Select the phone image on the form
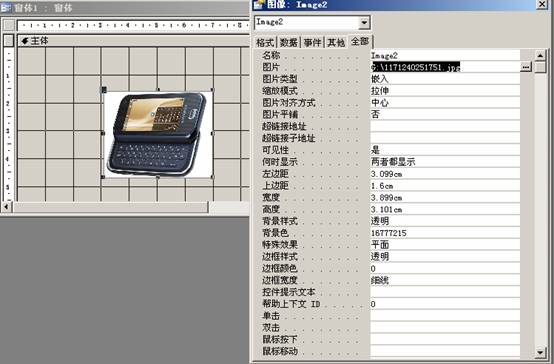Image resolution: width=554 pixels, height=364 pixels. coord(158,134)
